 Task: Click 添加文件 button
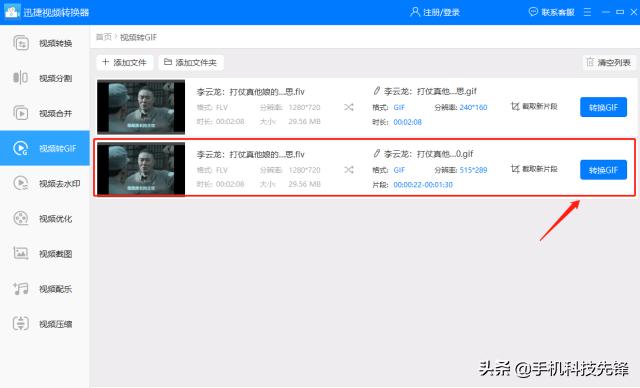tap(125, 62)
